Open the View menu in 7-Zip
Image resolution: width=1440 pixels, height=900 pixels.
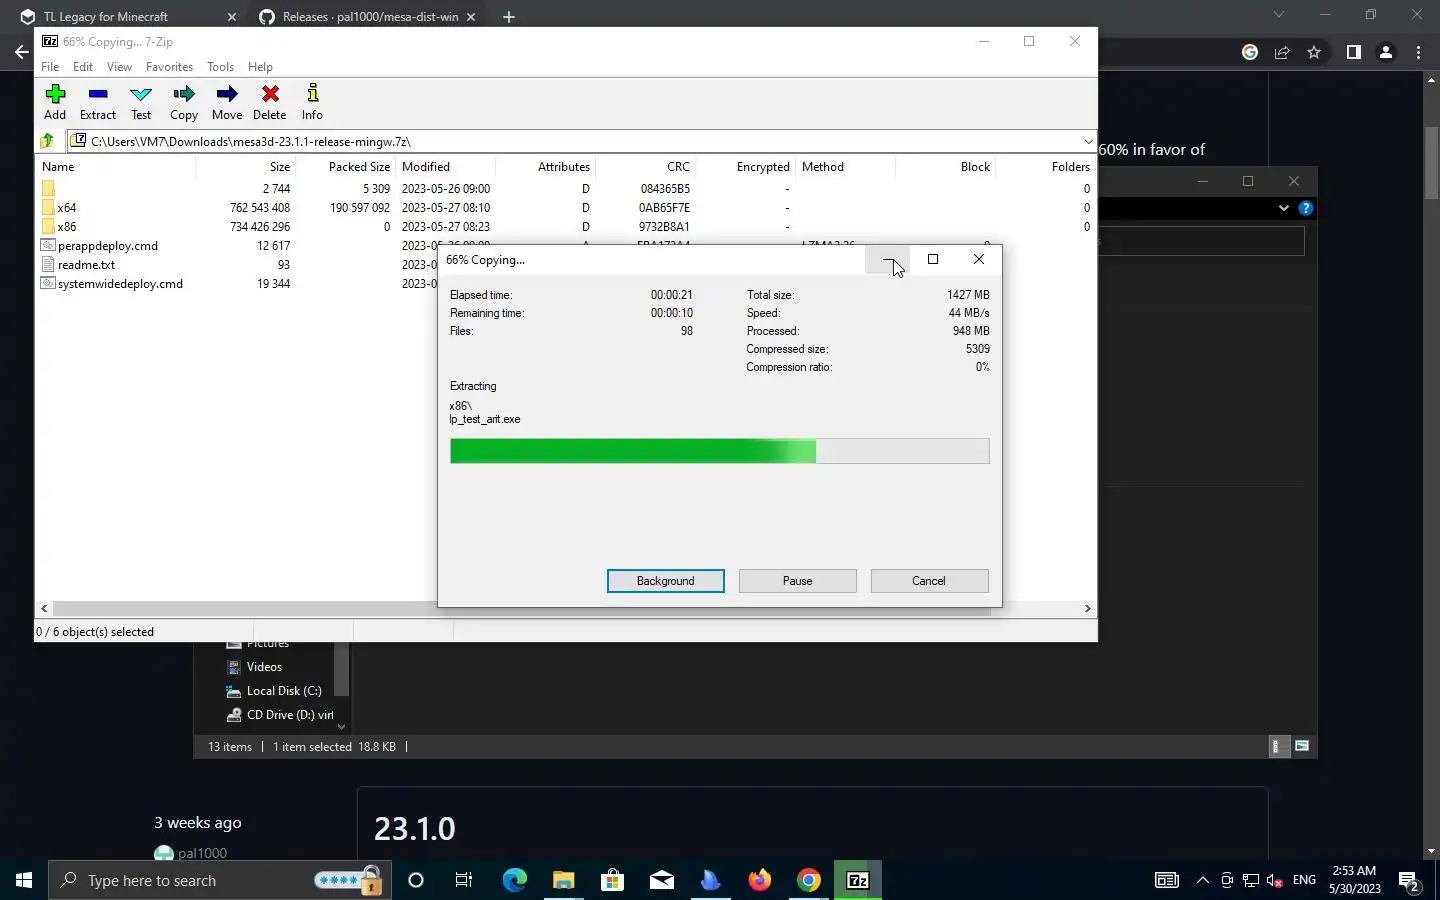119,67
